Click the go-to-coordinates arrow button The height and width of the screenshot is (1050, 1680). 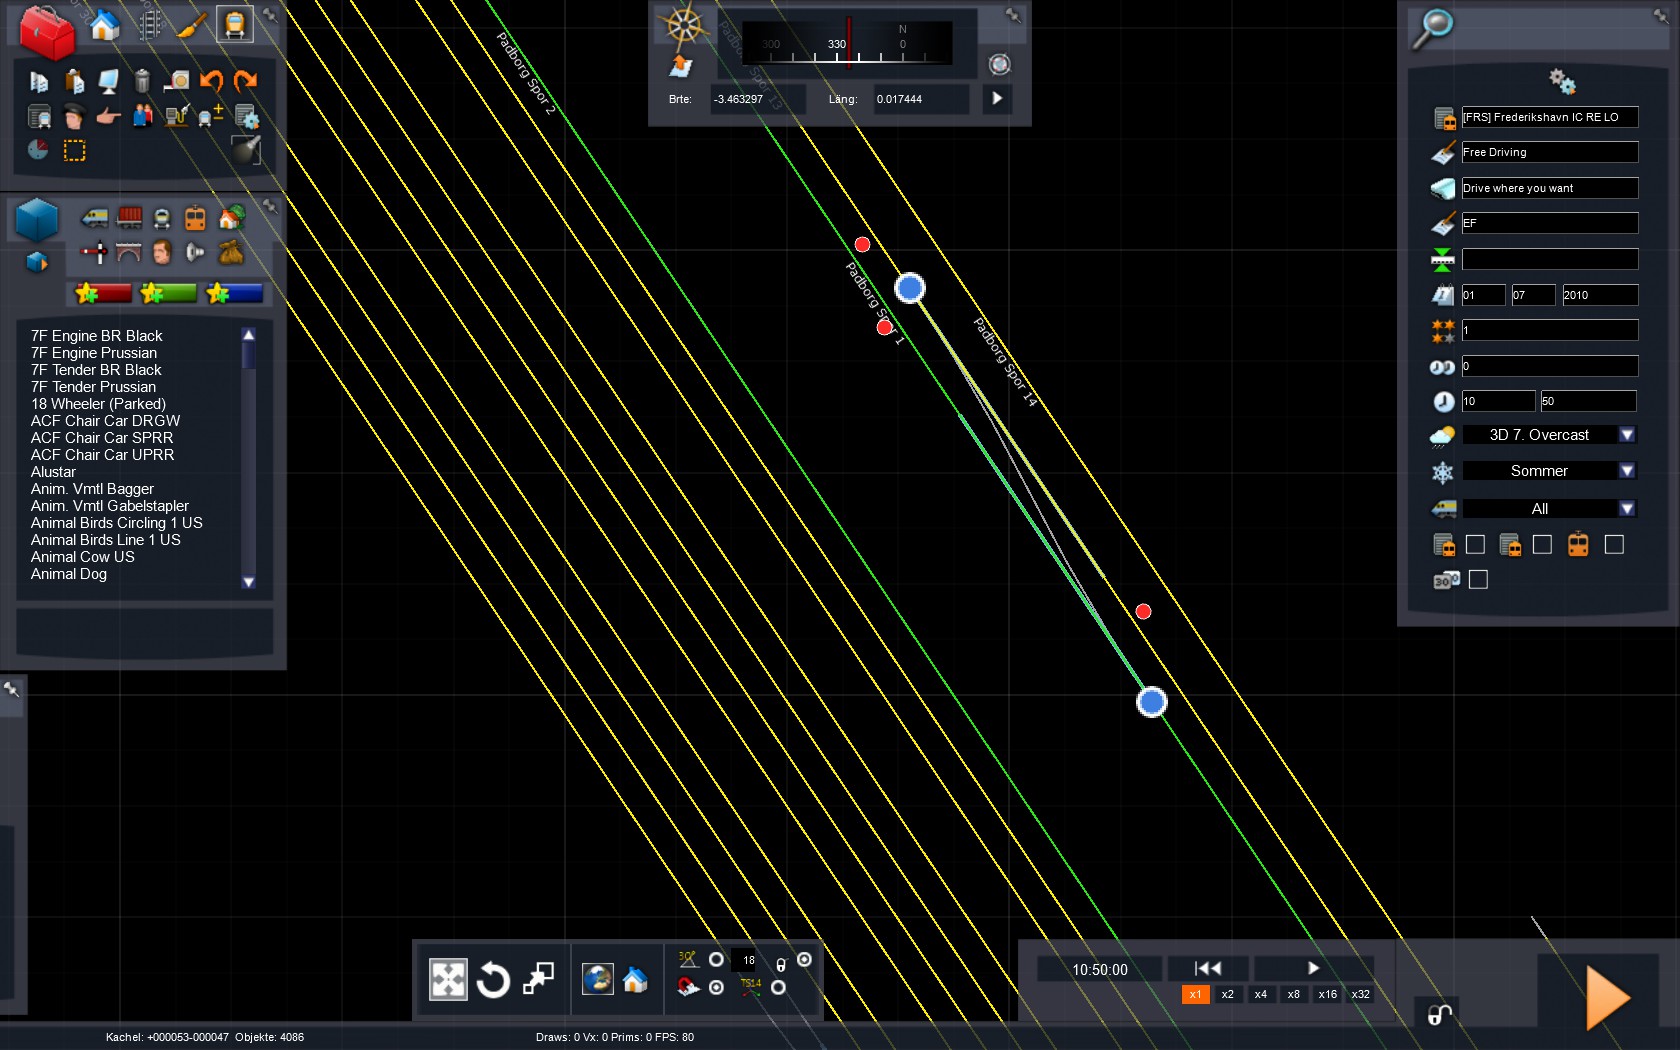click(x=997, y=99)
